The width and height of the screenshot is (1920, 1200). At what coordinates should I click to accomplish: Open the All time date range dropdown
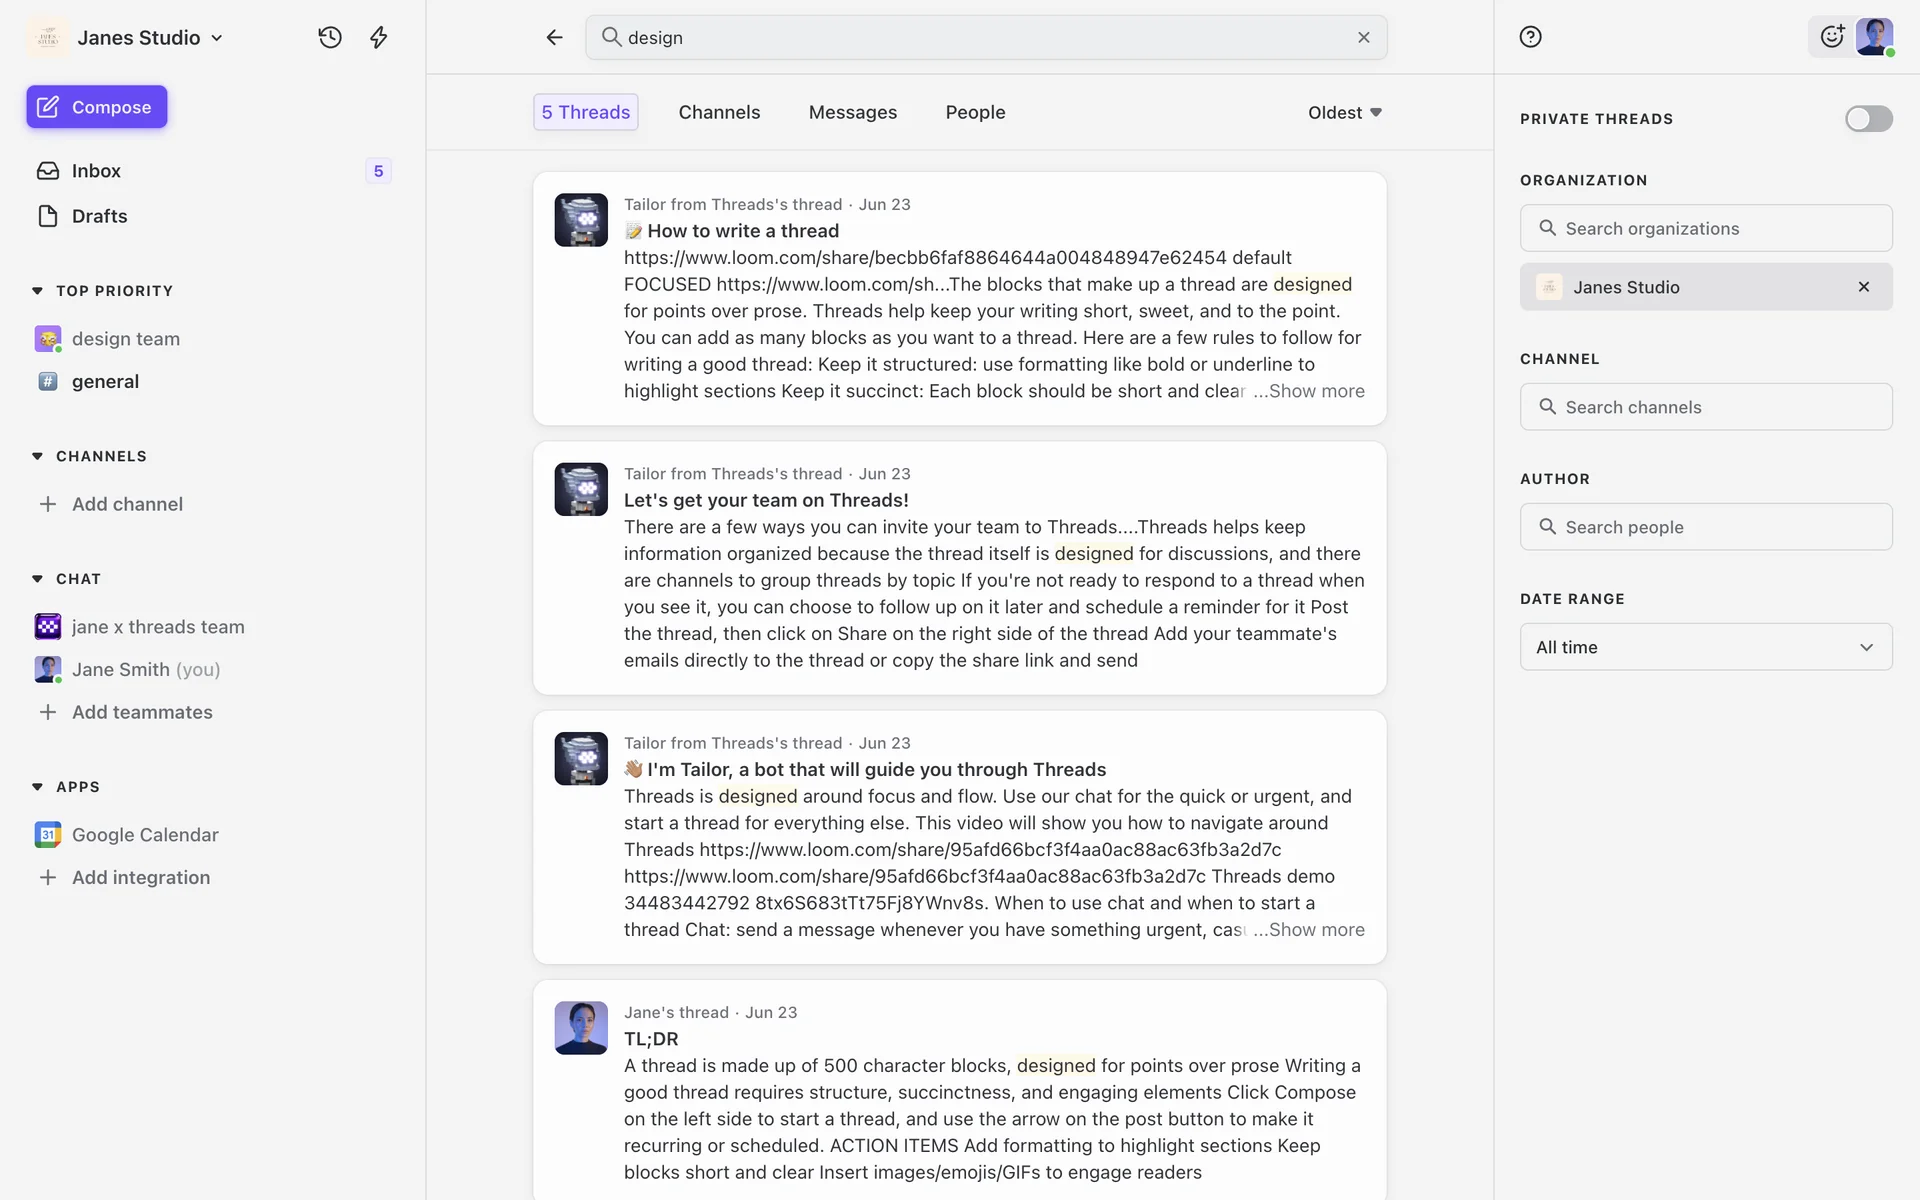[1705, 647]
